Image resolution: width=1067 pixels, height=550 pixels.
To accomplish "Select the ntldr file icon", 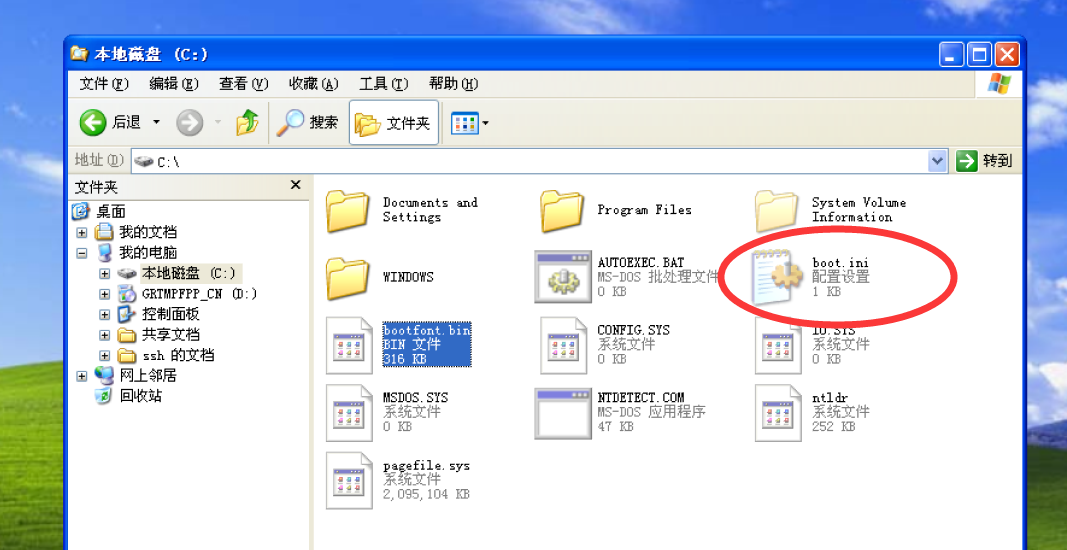I will [x=778, y=412].
